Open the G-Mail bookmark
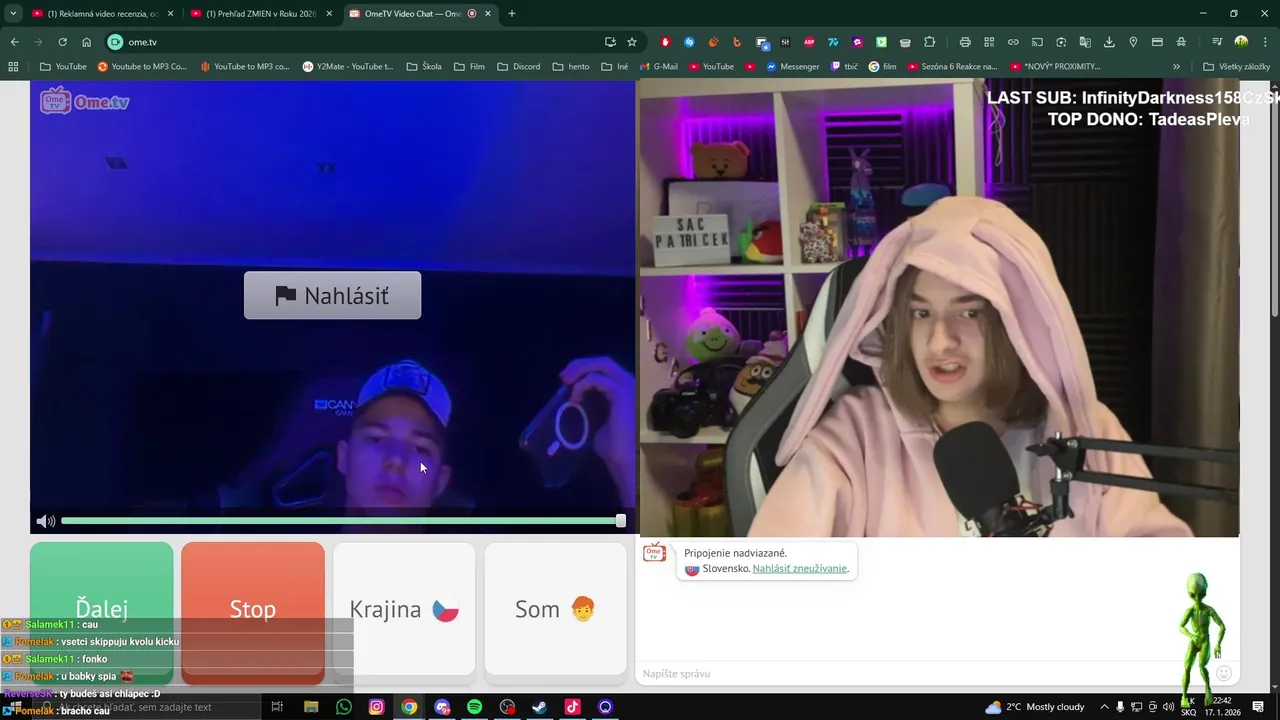 (x=658, y=67)
